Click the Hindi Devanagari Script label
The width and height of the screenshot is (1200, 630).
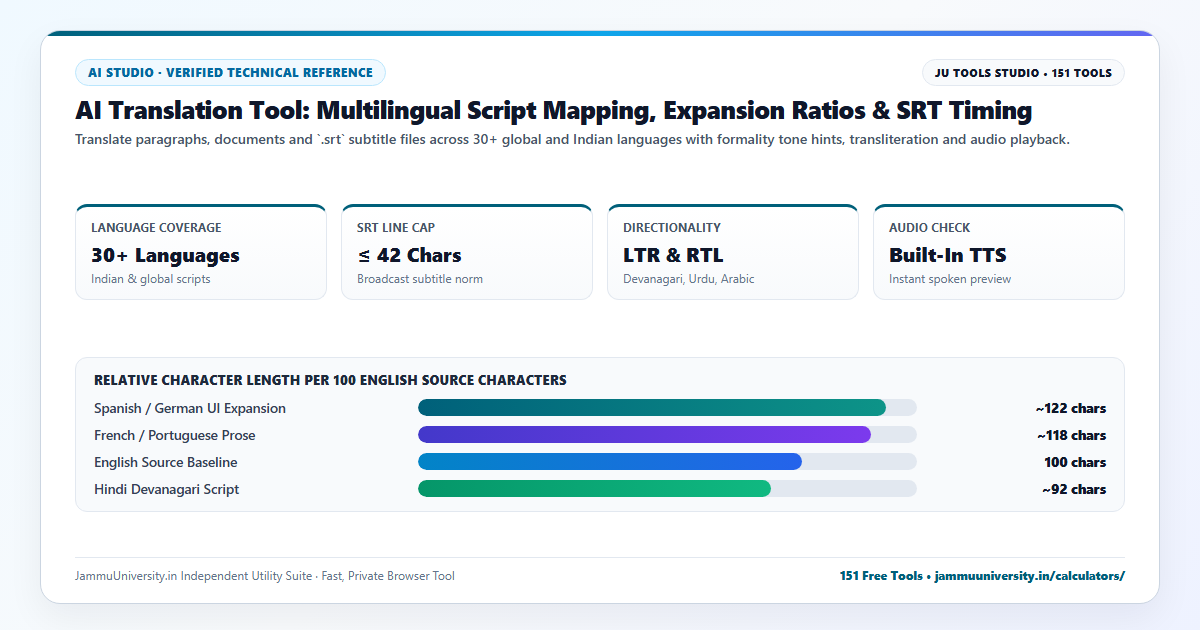[167, 489]
